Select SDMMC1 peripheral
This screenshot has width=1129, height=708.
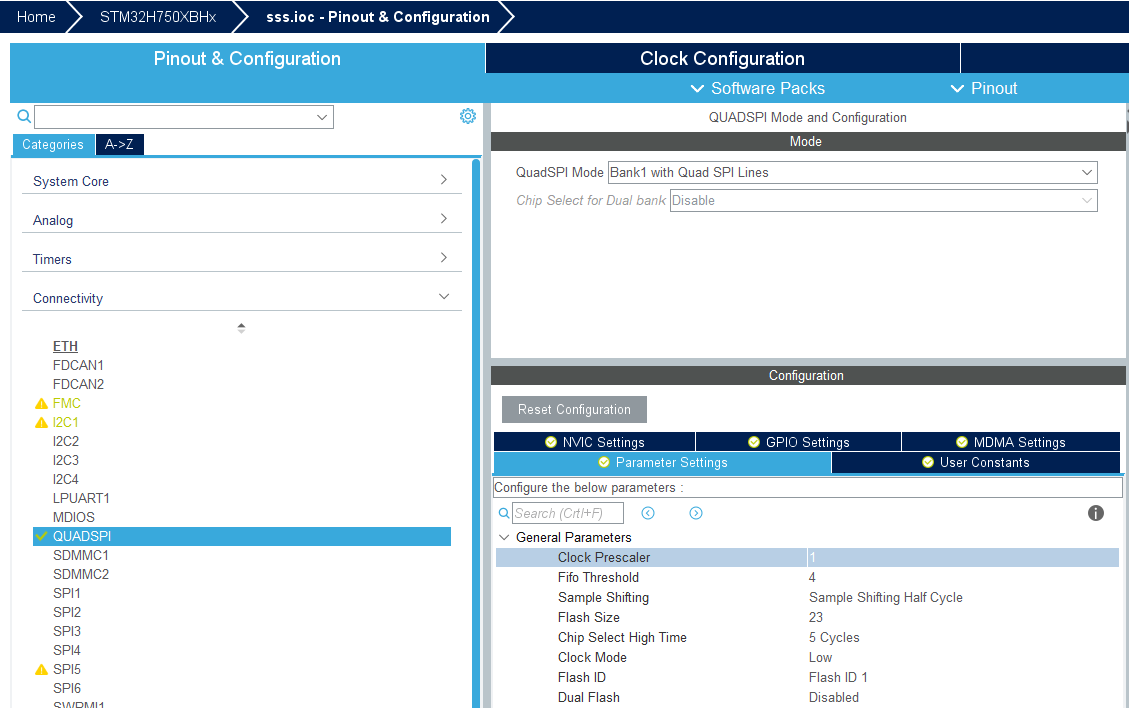pos(81,555)
